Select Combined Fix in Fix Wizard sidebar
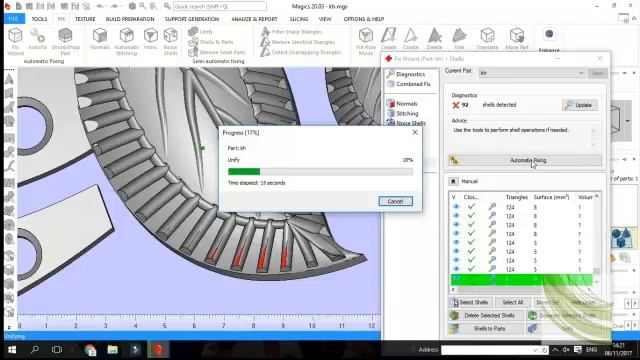Image resolution: width=640 pixels, height=360 pixels. pyautogui.click(x=409, y=84)
